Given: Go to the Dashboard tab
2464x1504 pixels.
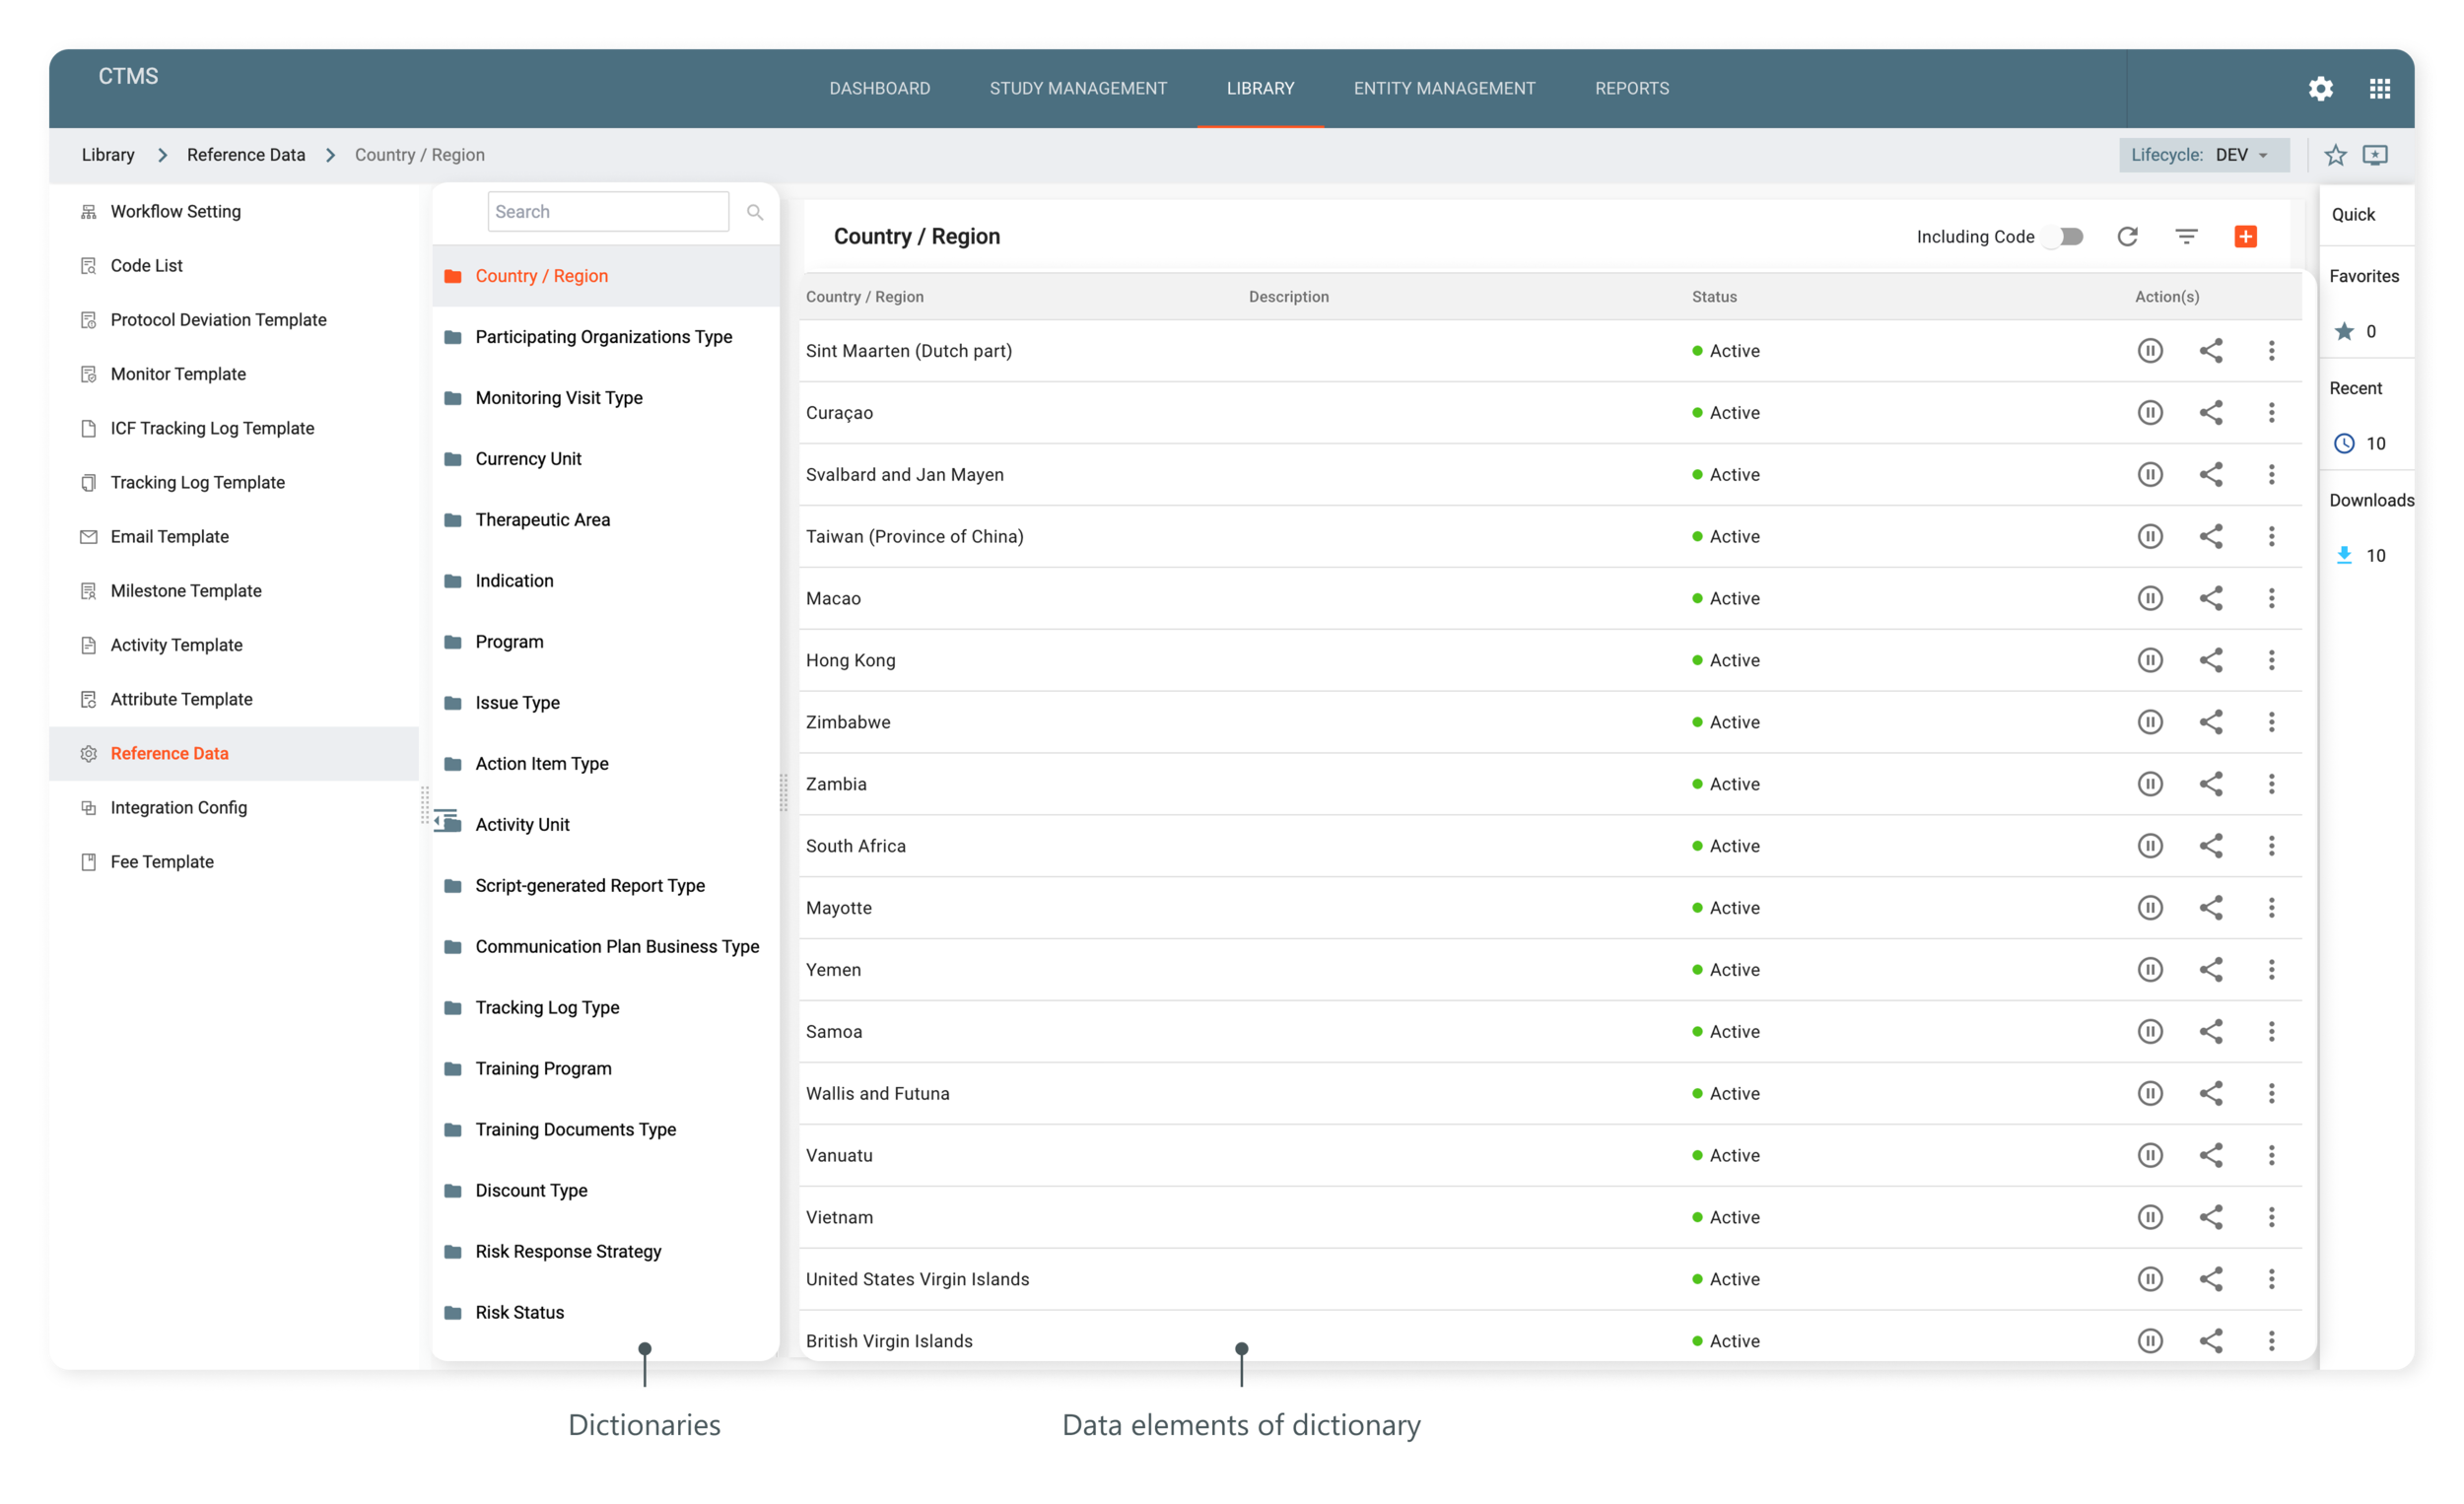Looking at the screenshot, I should [879, 89].
